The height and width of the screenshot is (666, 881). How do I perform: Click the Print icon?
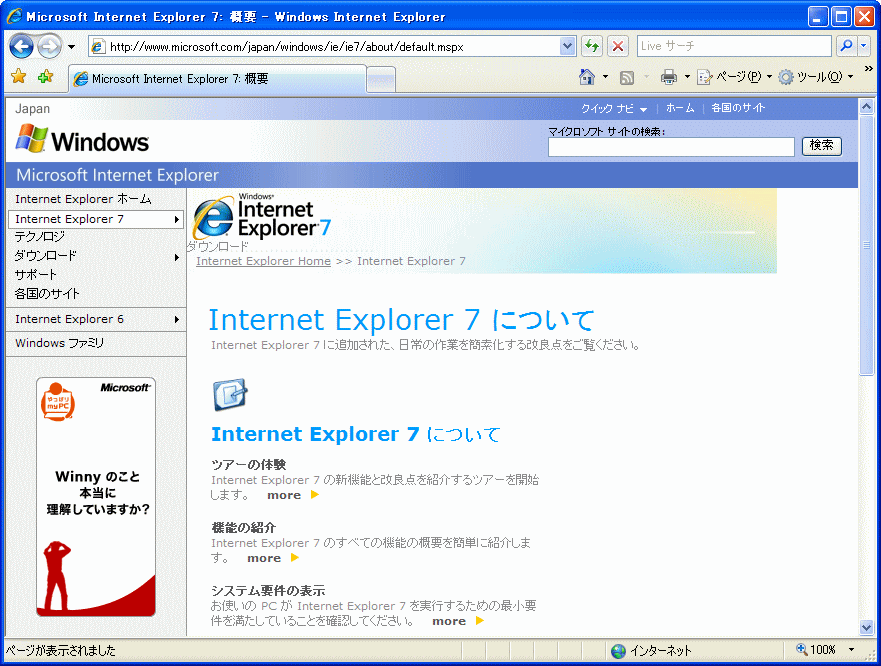(x=669, y=78)
